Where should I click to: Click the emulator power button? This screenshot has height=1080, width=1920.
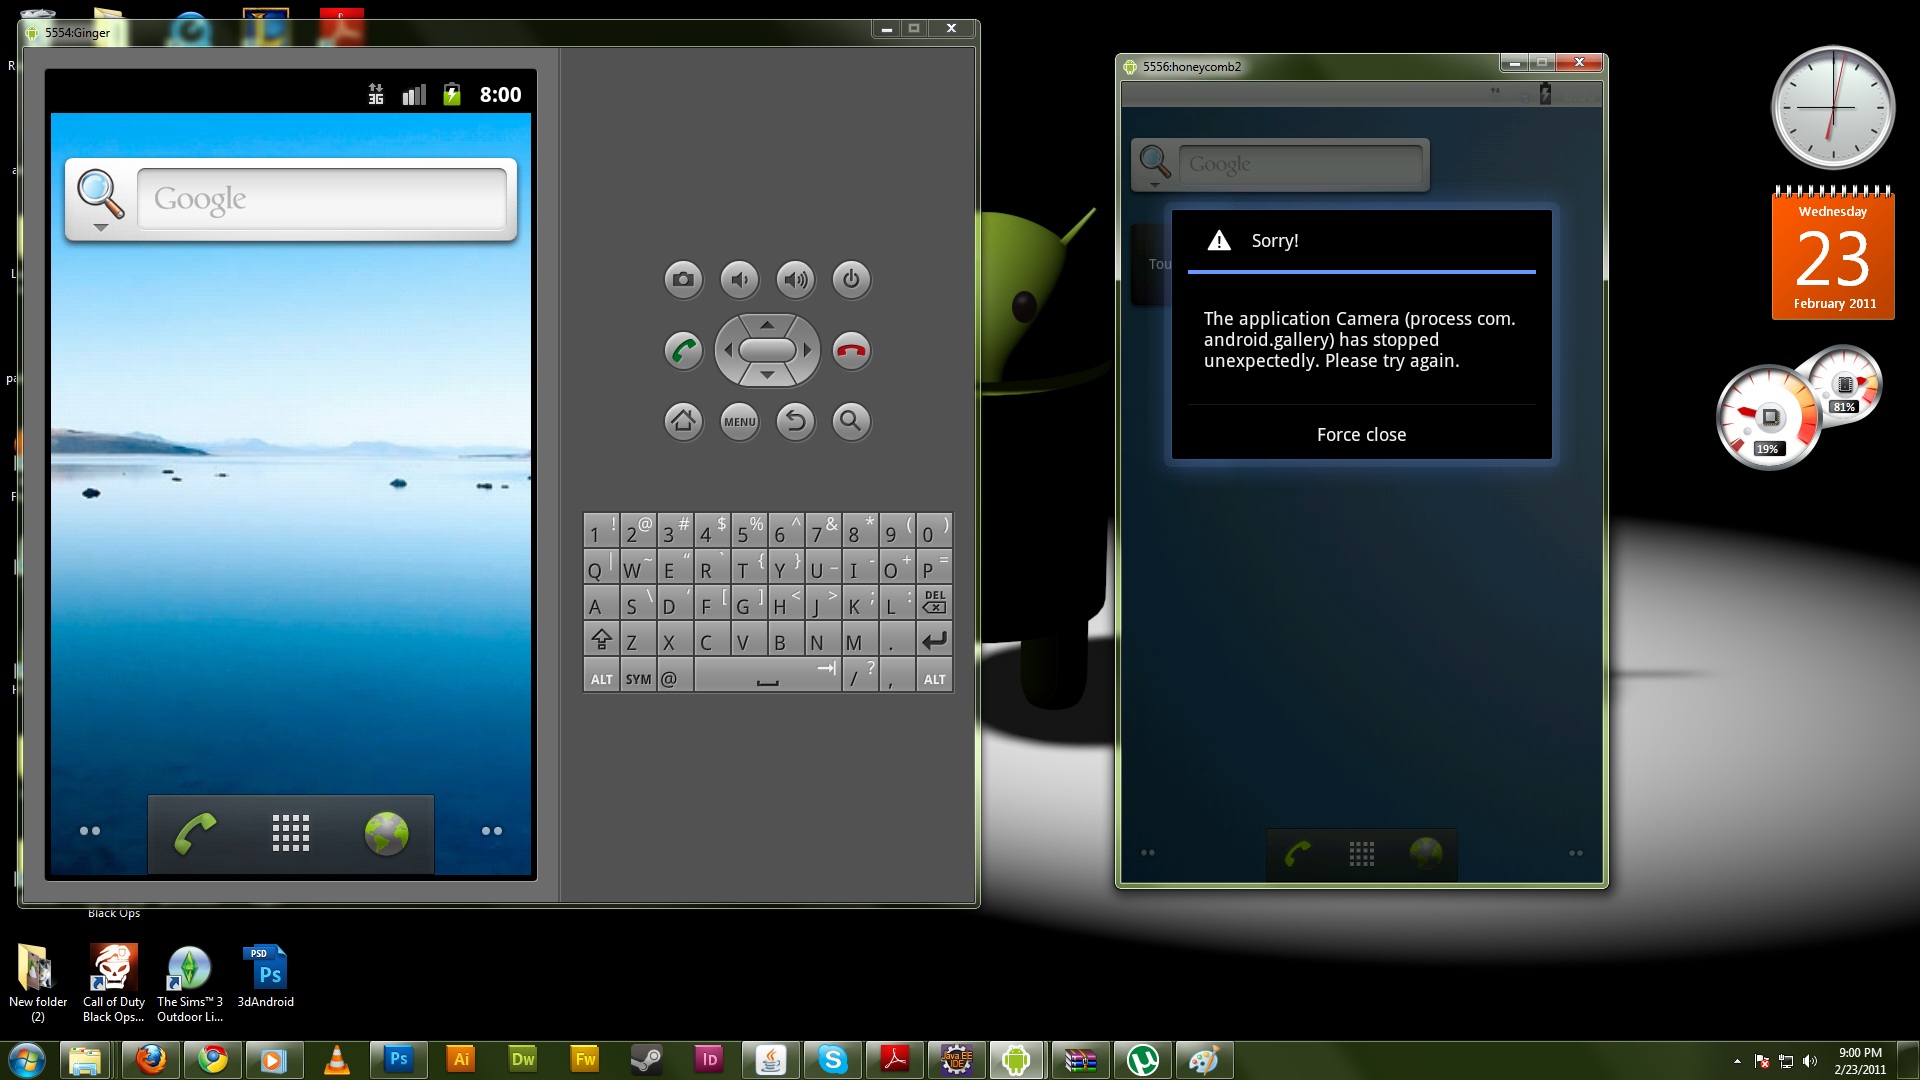point(851,279)
